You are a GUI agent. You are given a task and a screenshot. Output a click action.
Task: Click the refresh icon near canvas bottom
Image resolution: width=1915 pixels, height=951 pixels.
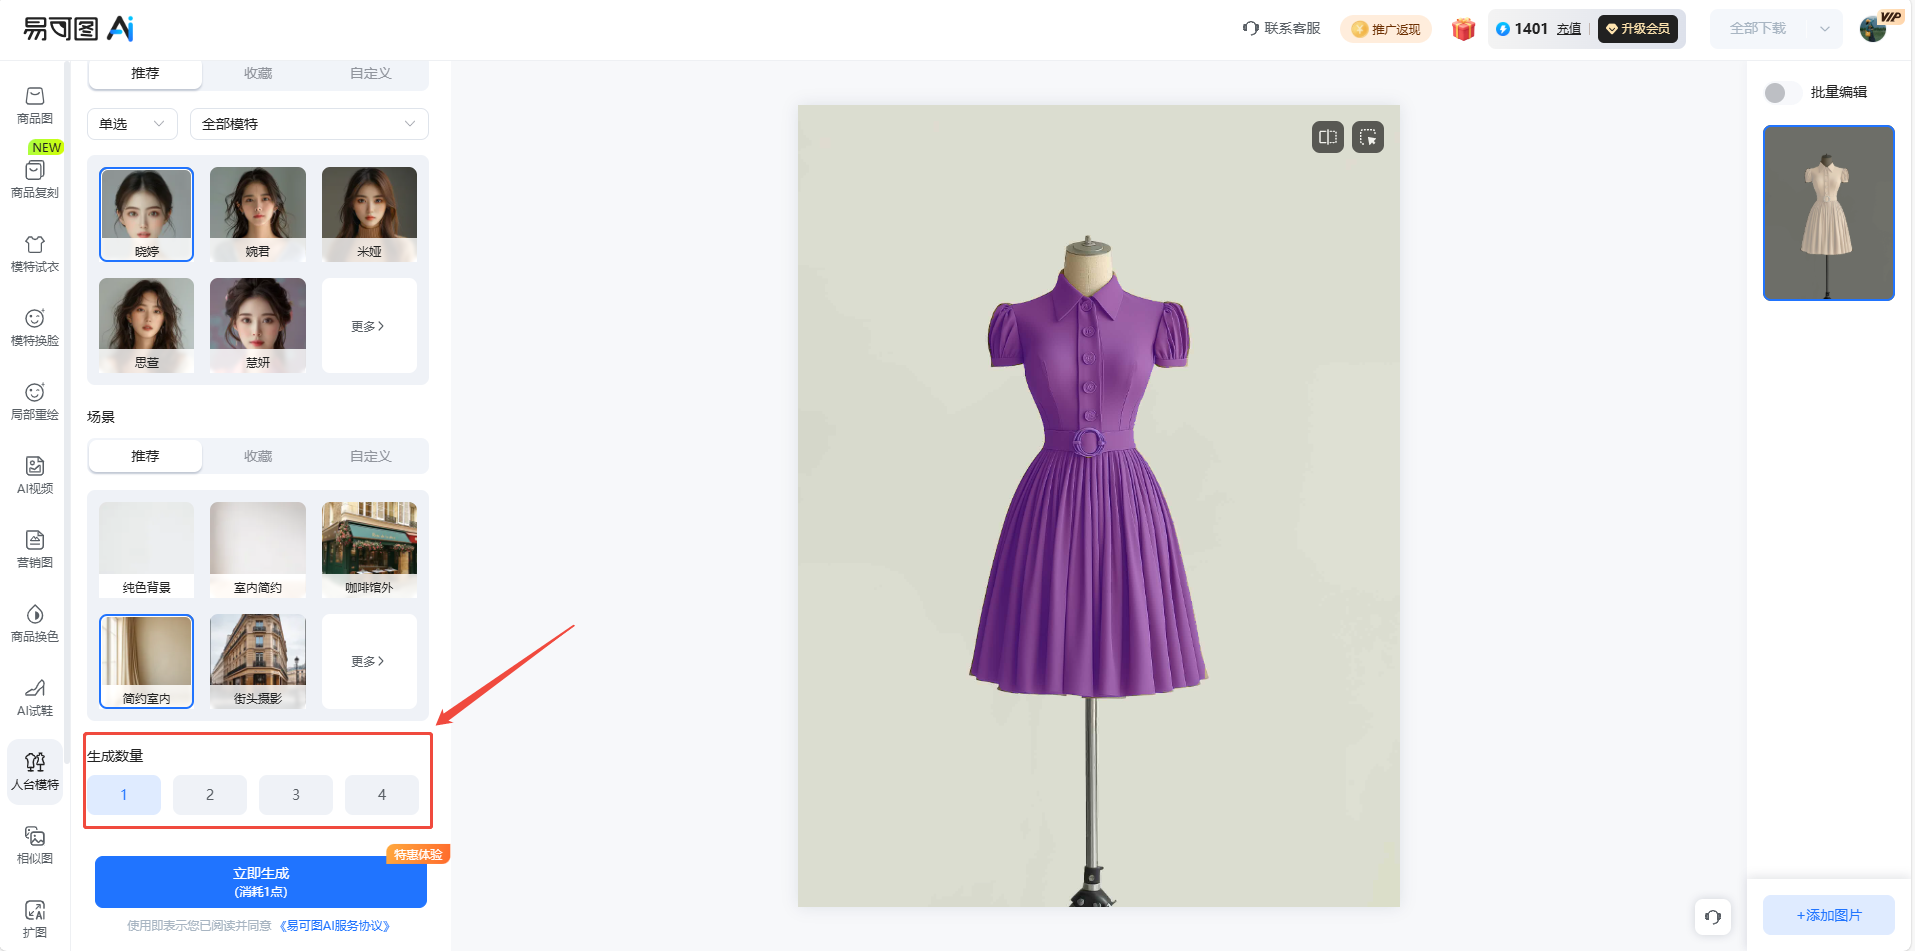pos(1713,916)
